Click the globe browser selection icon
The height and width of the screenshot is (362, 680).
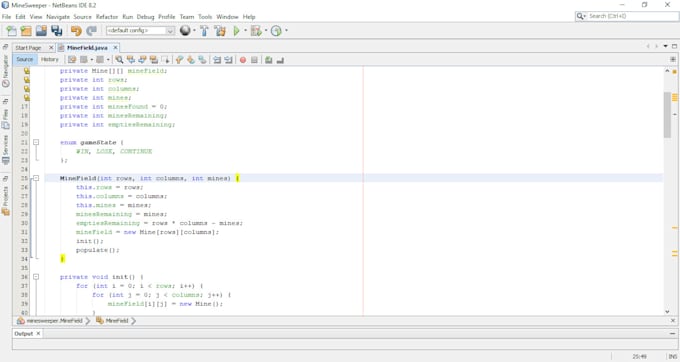pyautogui.click(x=185, y=31)
